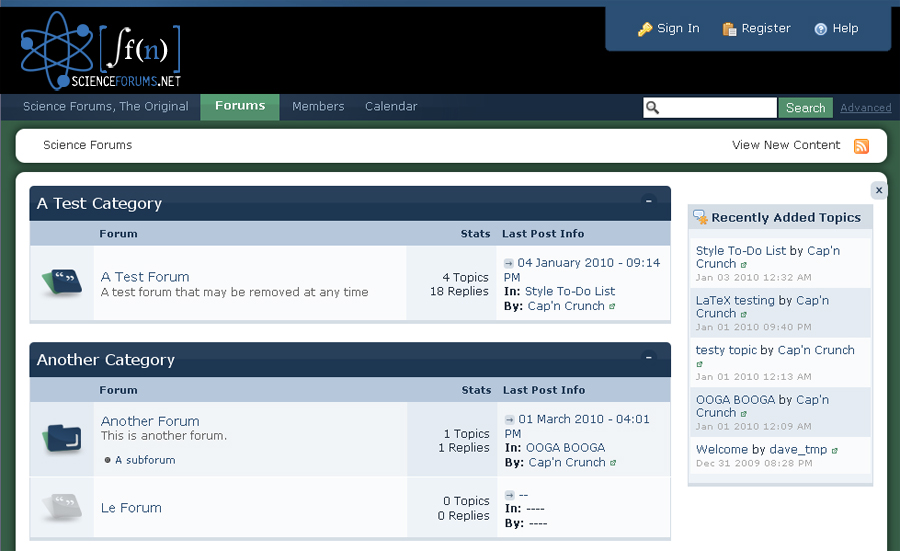Click the Sign In key icon
Viewport: 900px width, 551px height.
point(645,29)
